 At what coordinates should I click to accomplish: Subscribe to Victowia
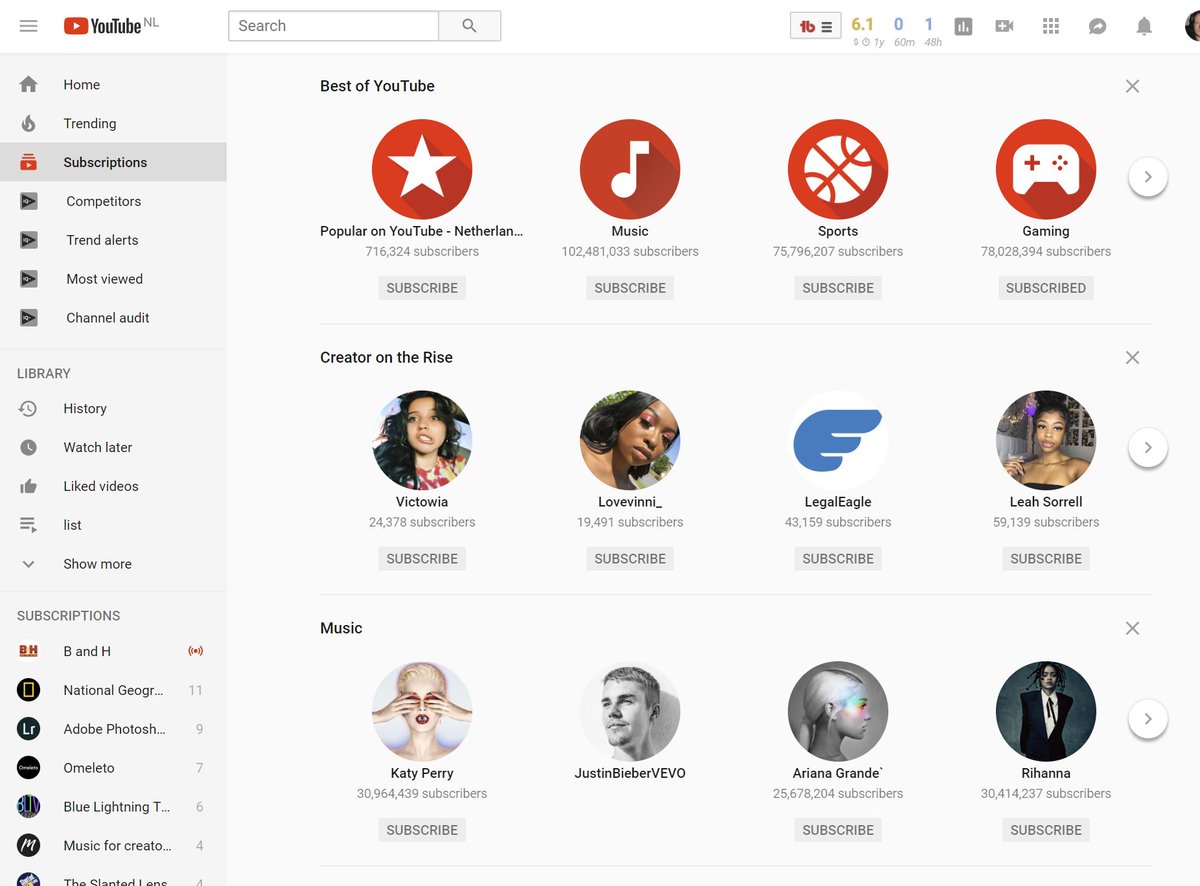coord(422,559)
